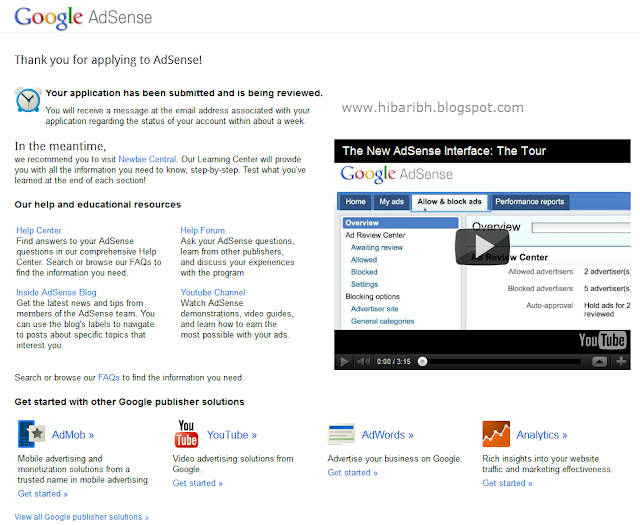
Task: Click the Google AdSense logo
Action: (83, 18)
